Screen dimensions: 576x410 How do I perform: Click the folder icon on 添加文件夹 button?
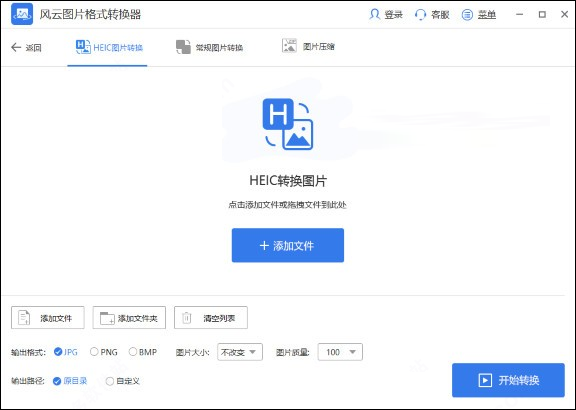pos(107,318)
